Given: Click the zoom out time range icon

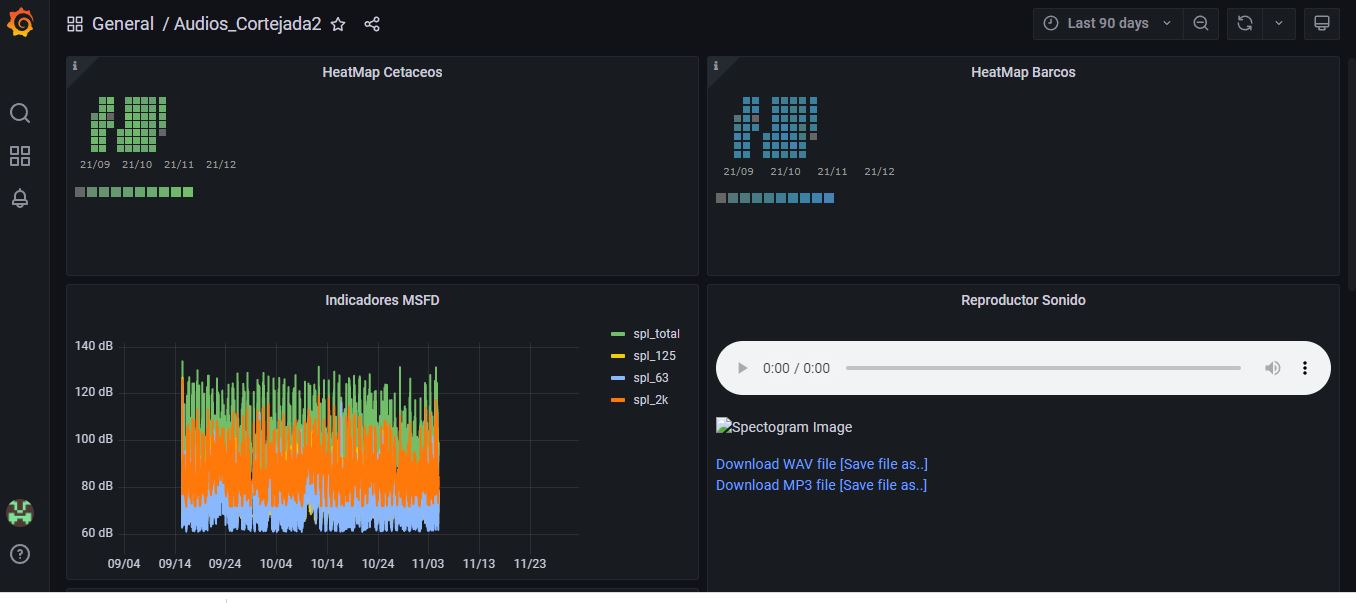Looking at the screenshot, I should pos(1200,23).
